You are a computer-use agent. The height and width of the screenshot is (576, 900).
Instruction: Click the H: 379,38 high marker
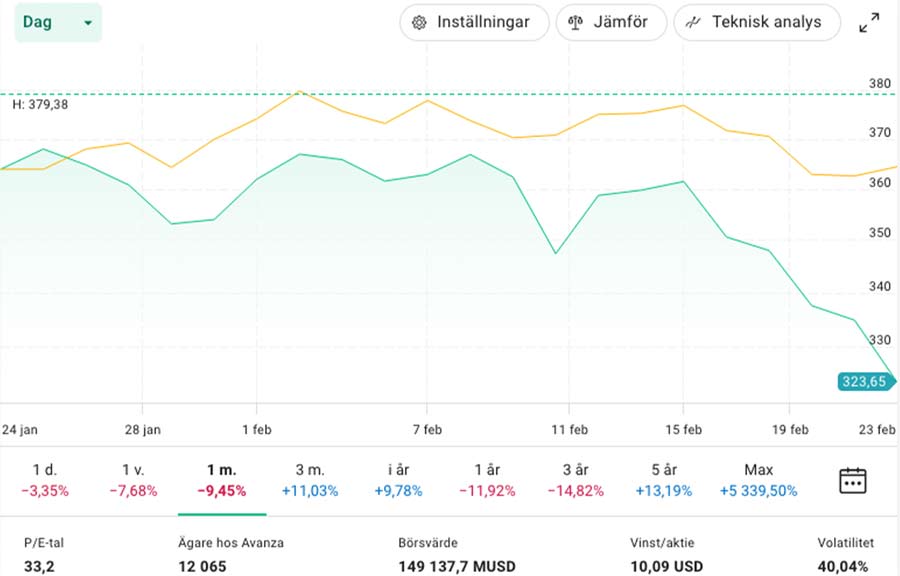(40, 104)
